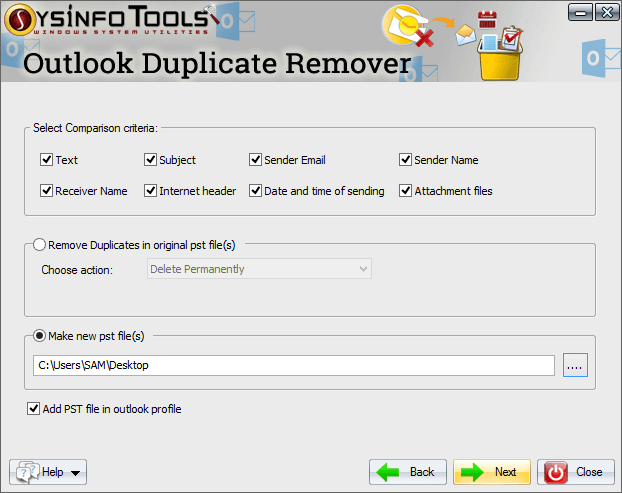The image size is (622, 493).
Task: Toggle the Internet header checkbox
Action: tap(150, 191)
